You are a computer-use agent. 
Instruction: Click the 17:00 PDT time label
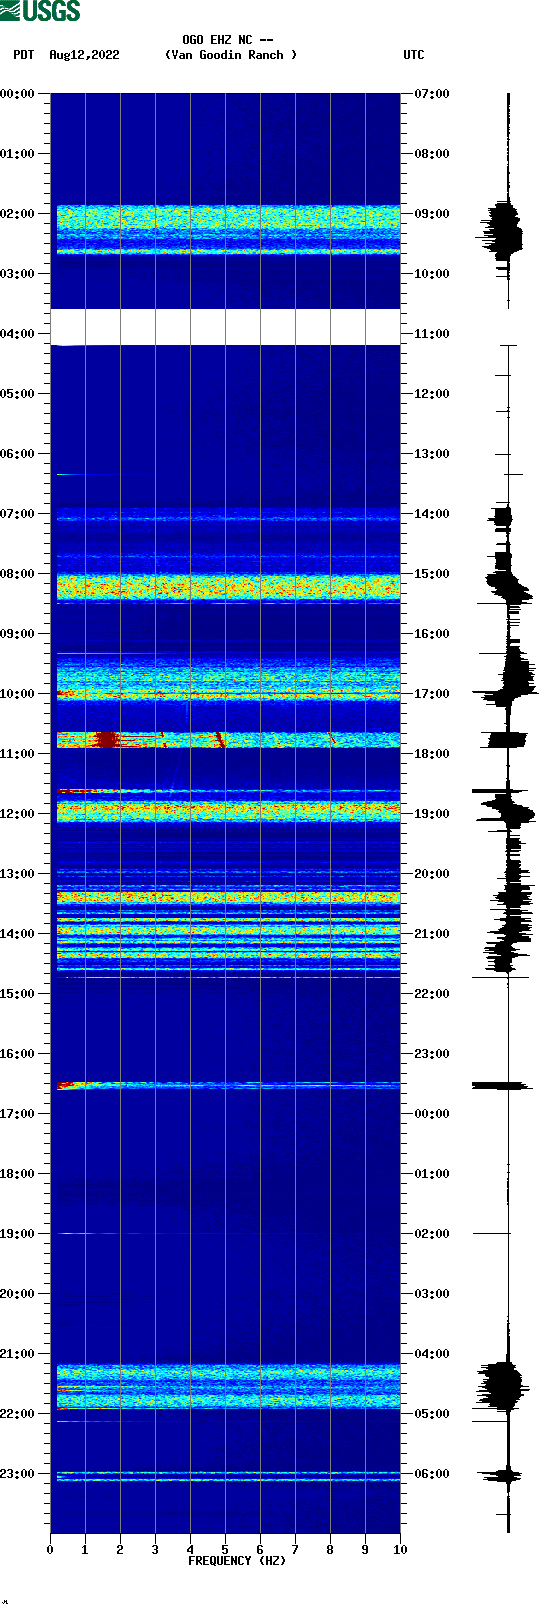[x=18, y=1114]
